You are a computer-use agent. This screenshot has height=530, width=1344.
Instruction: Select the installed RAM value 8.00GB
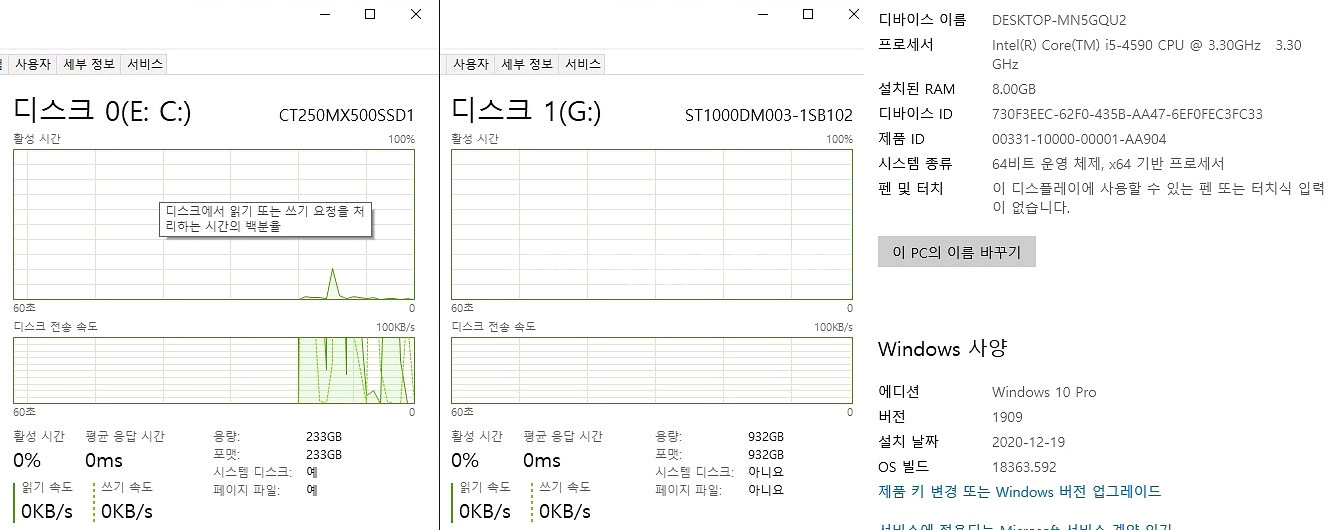[1014, 89]
